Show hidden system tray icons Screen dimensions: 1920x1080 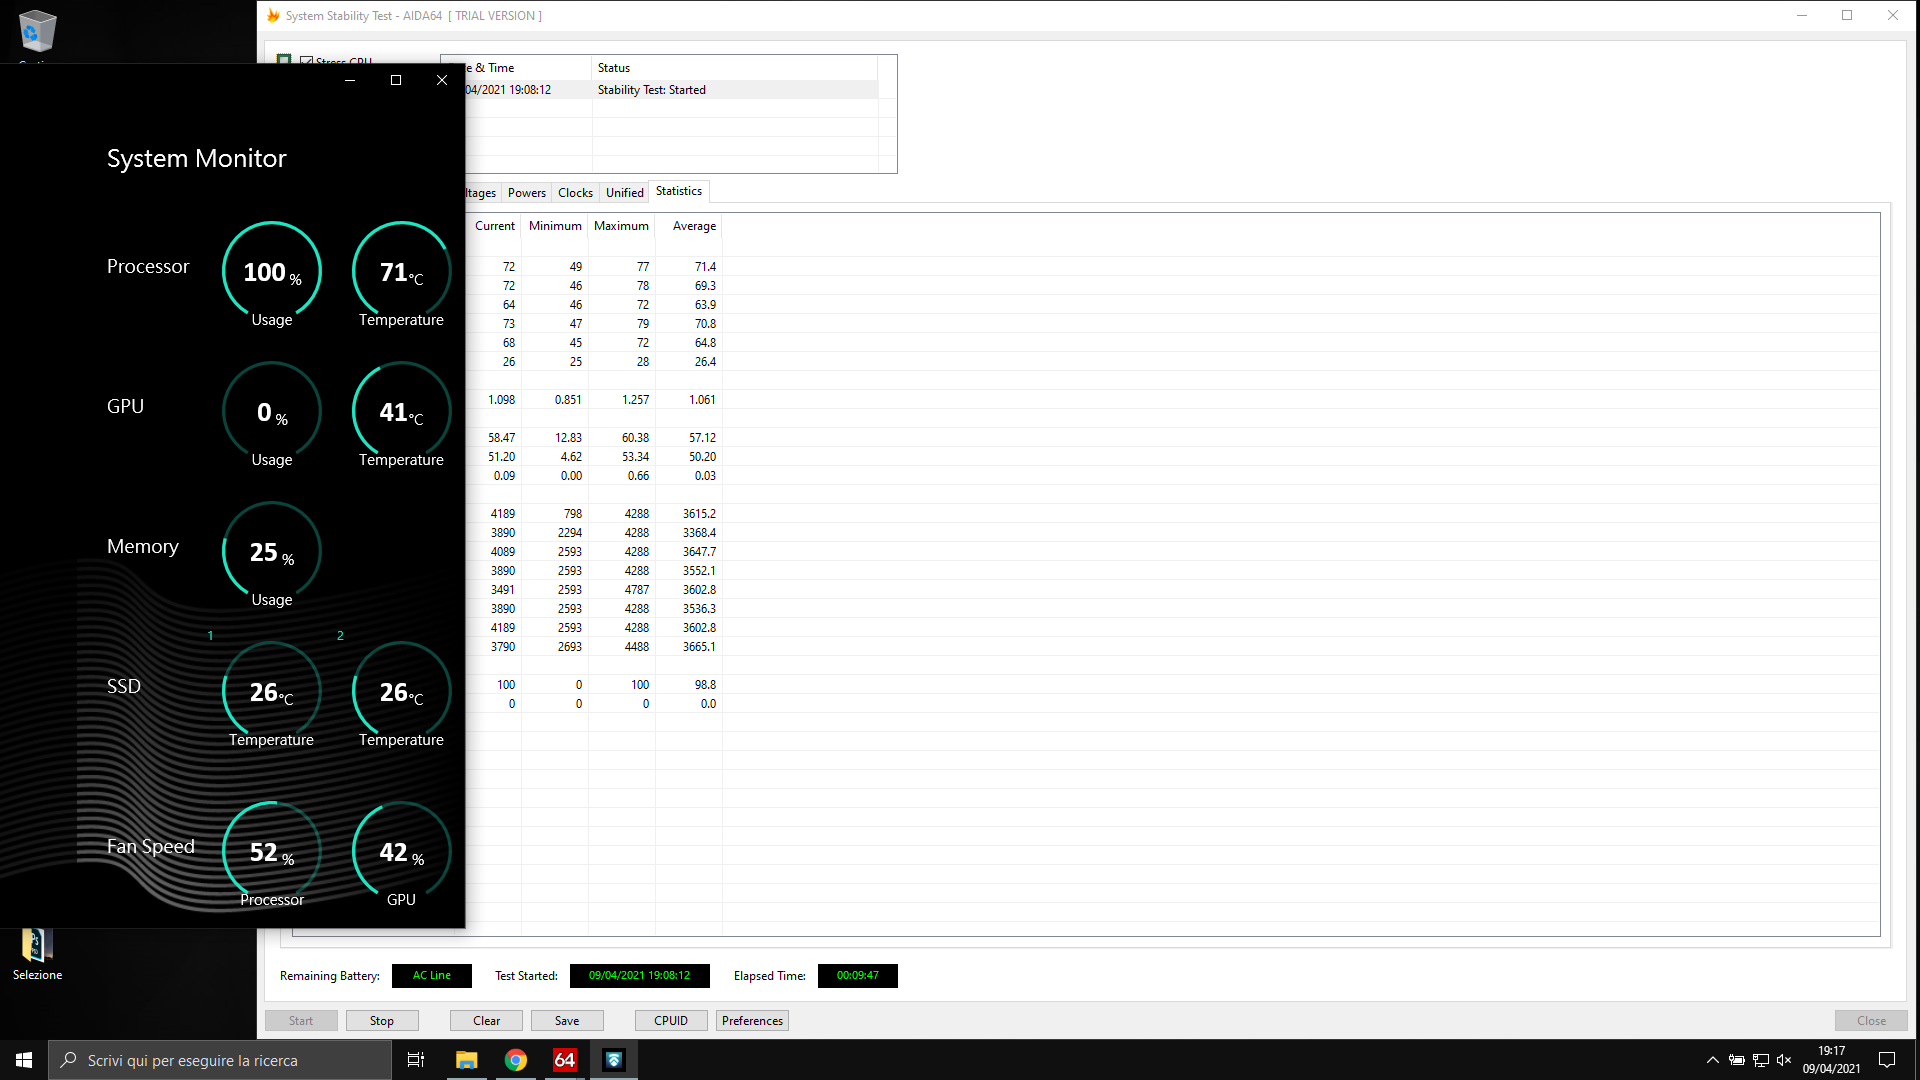pyautogui.click(x=1712, y=1060)
